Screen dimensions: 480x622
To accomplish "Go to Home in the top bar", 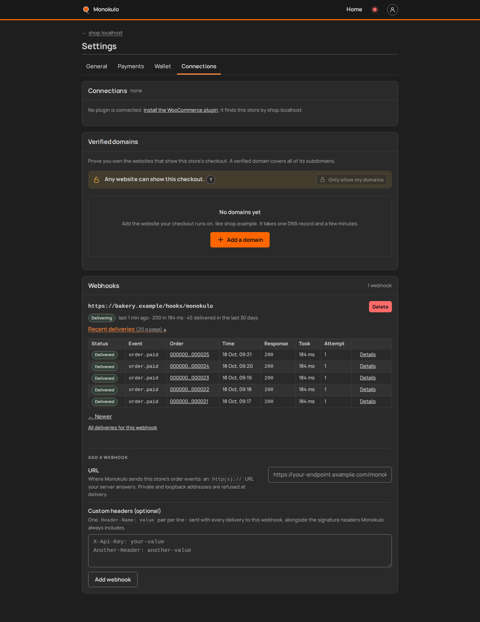I will (354, 9).
